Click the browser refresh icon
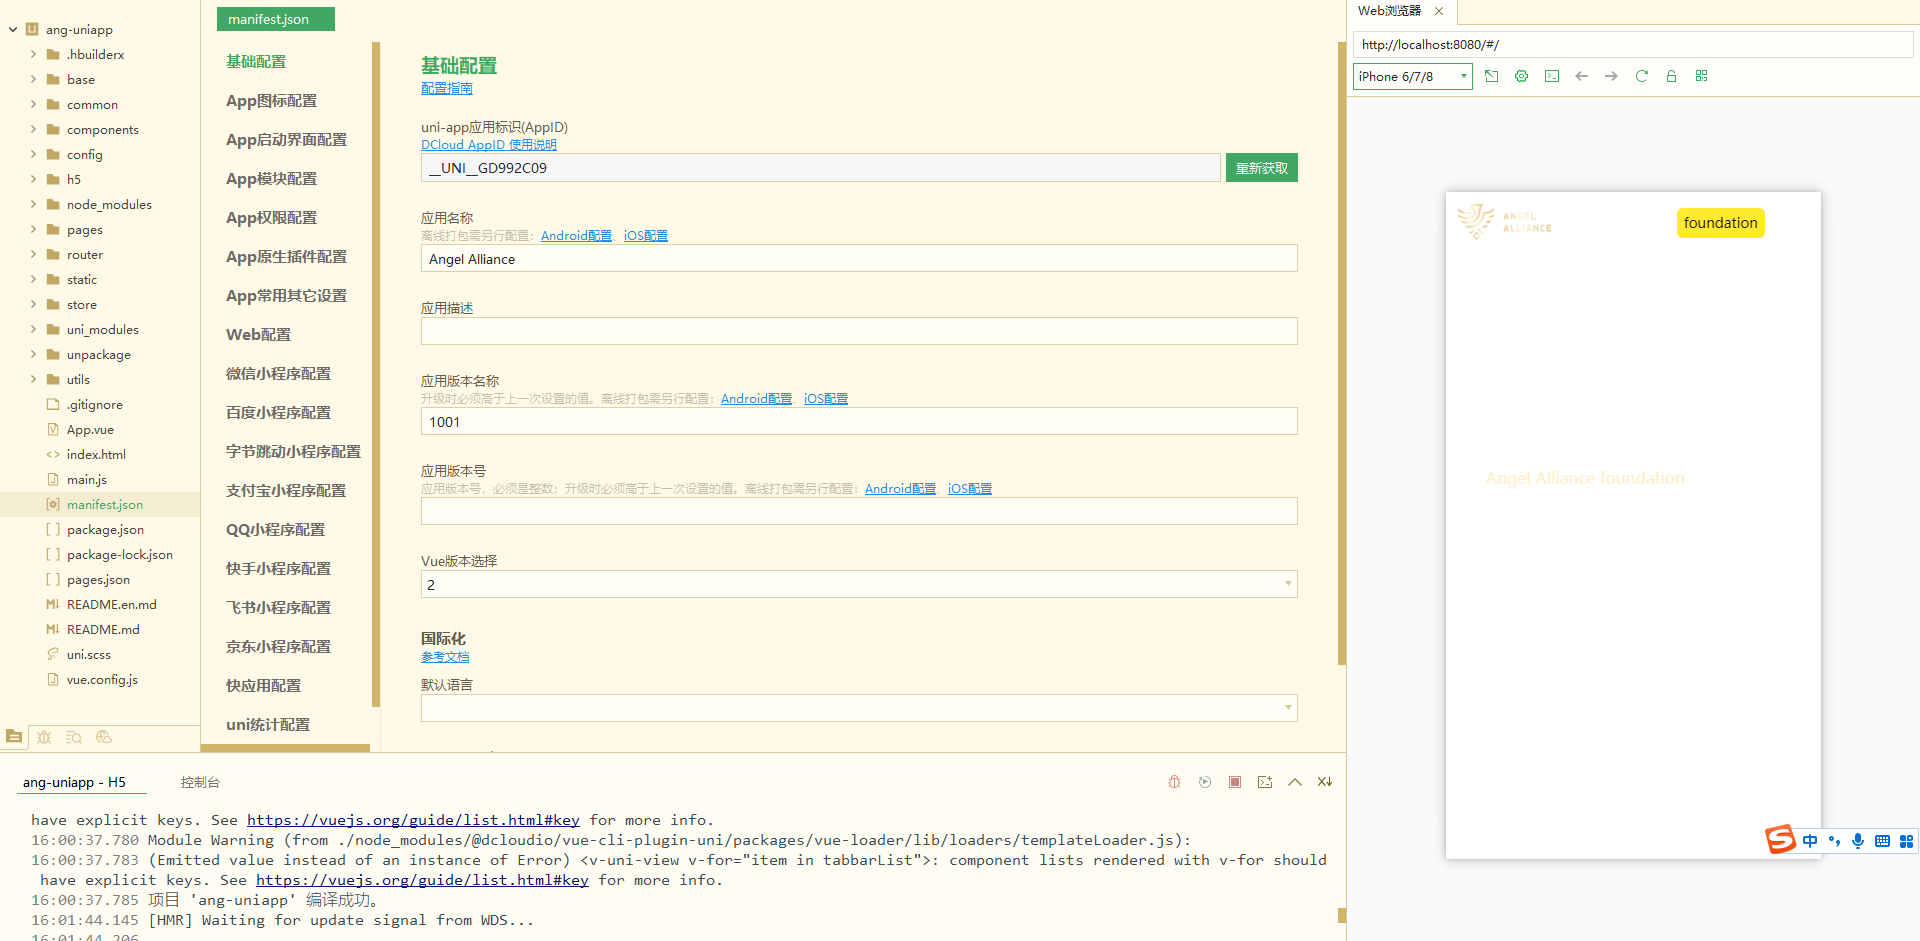This screenshot has width=1920, height=941. (1641, 76)
